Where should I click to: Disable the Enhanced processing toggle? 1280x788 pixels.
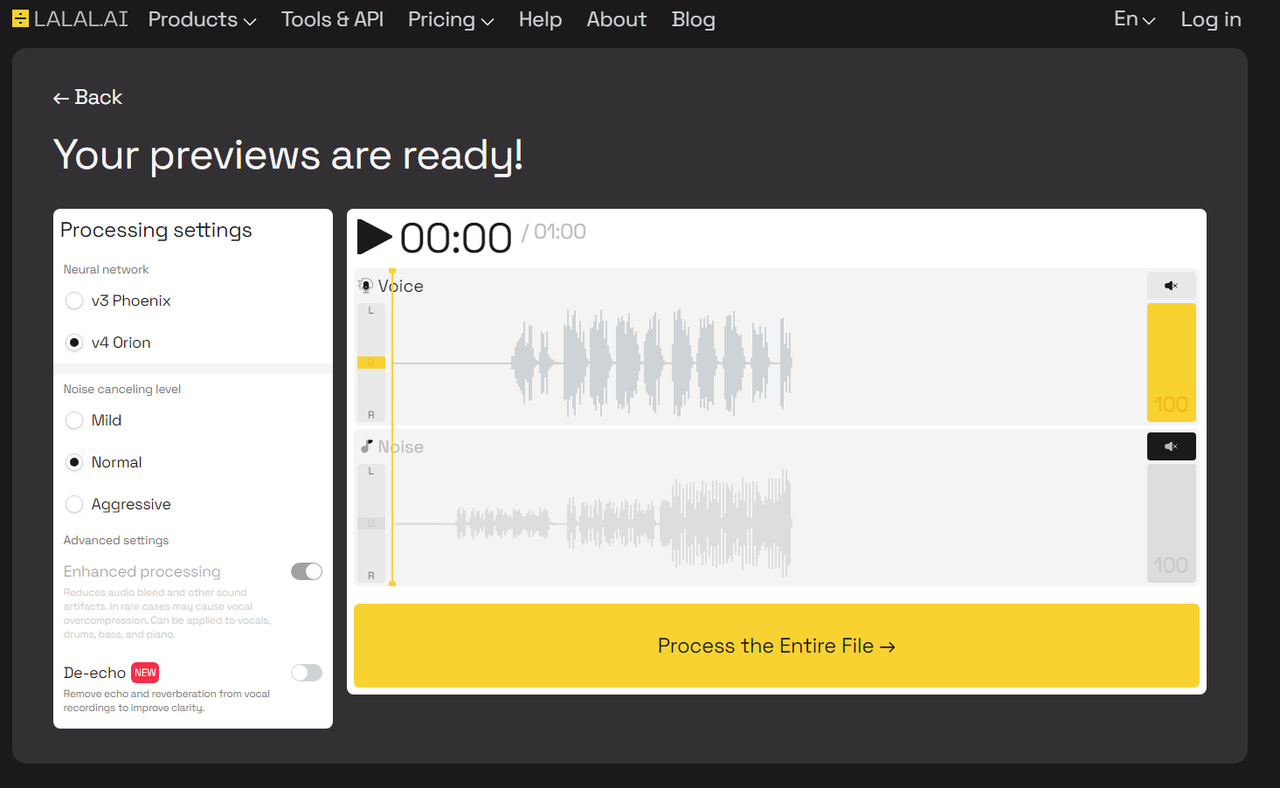(x=306, y=571)
